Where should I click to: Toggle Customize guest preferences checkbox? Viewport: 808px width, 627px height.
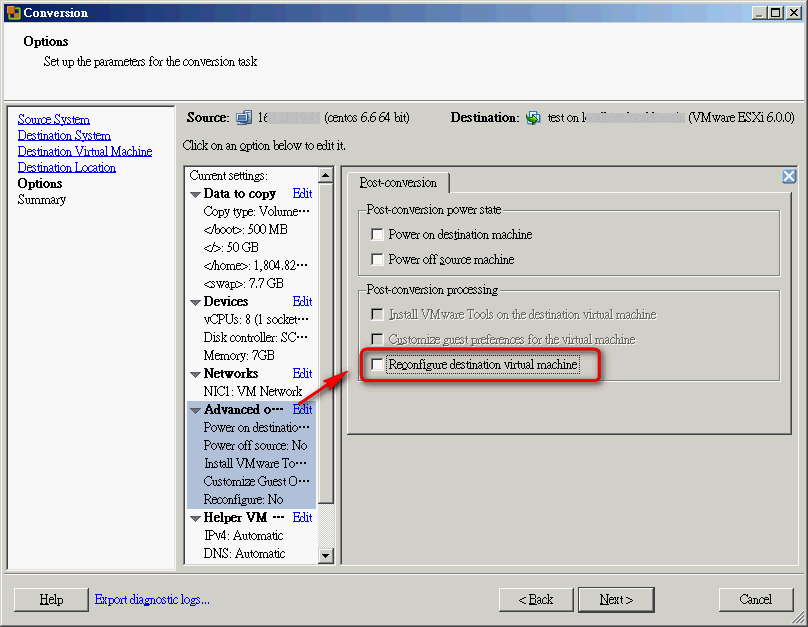click(x=377, y=339)
